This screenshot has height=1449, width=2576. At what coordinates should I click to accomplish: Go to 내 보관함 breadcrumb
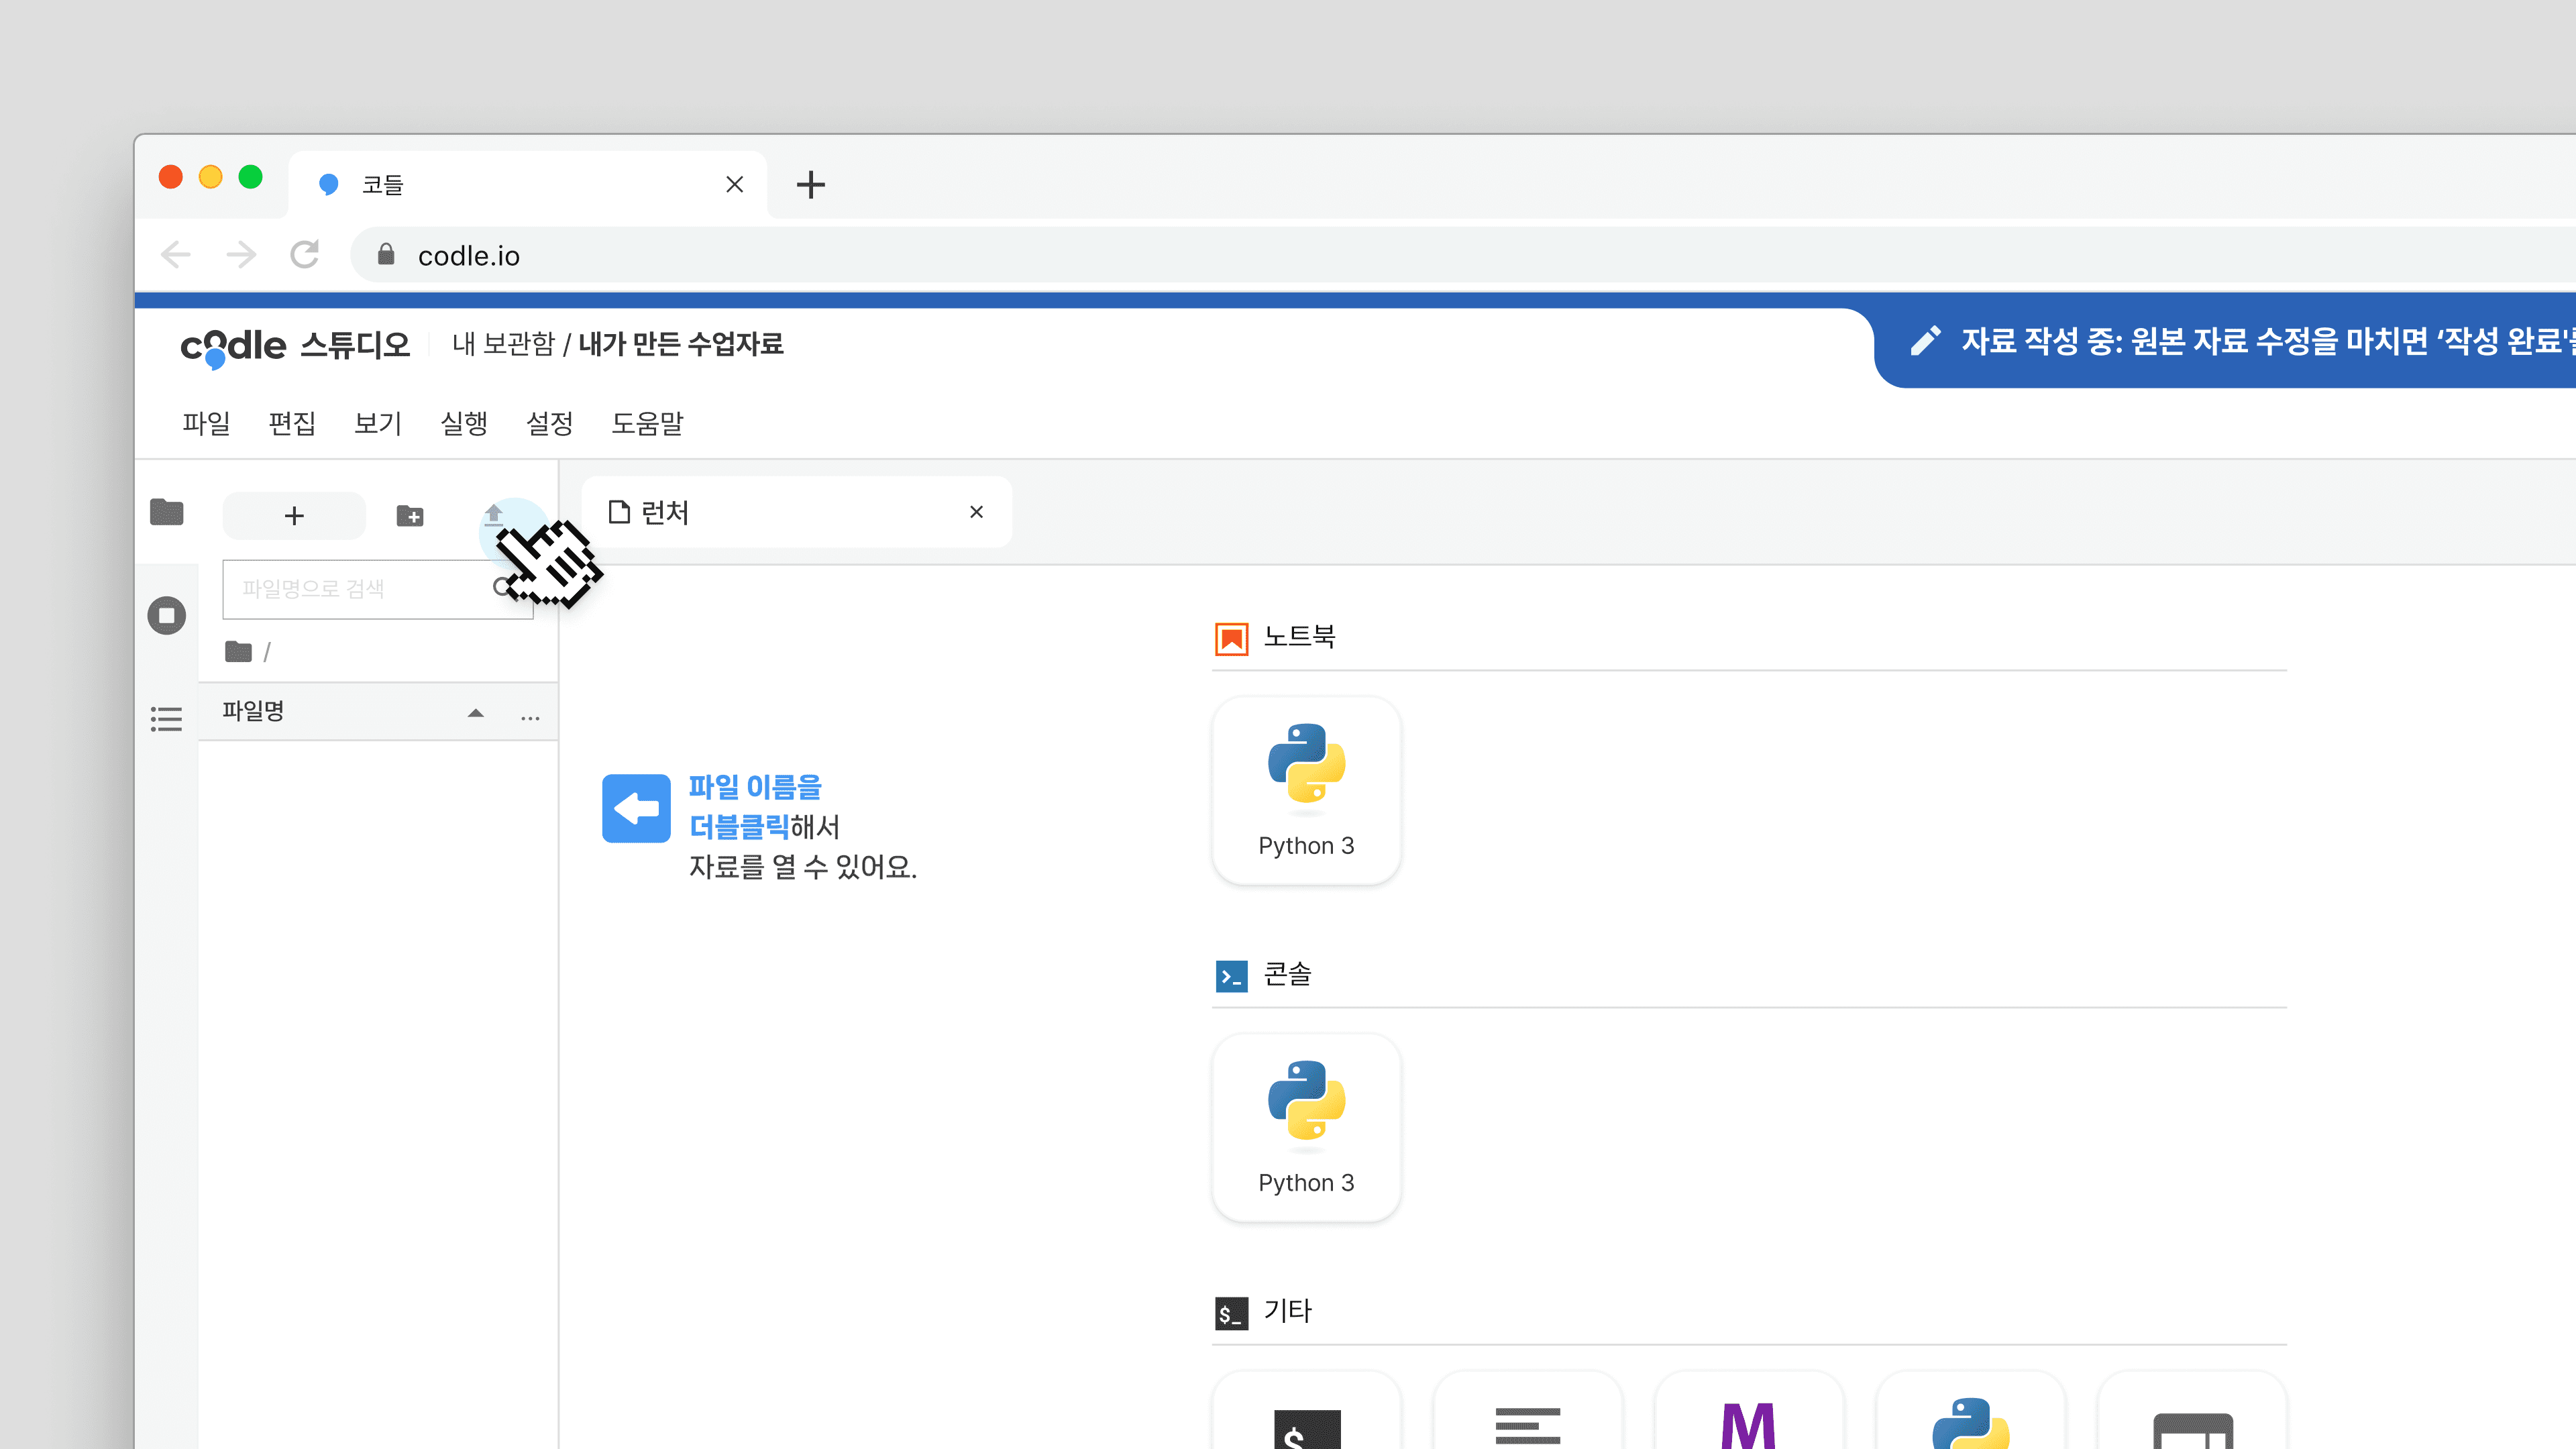pyautogui.click(x=503, y=344)
